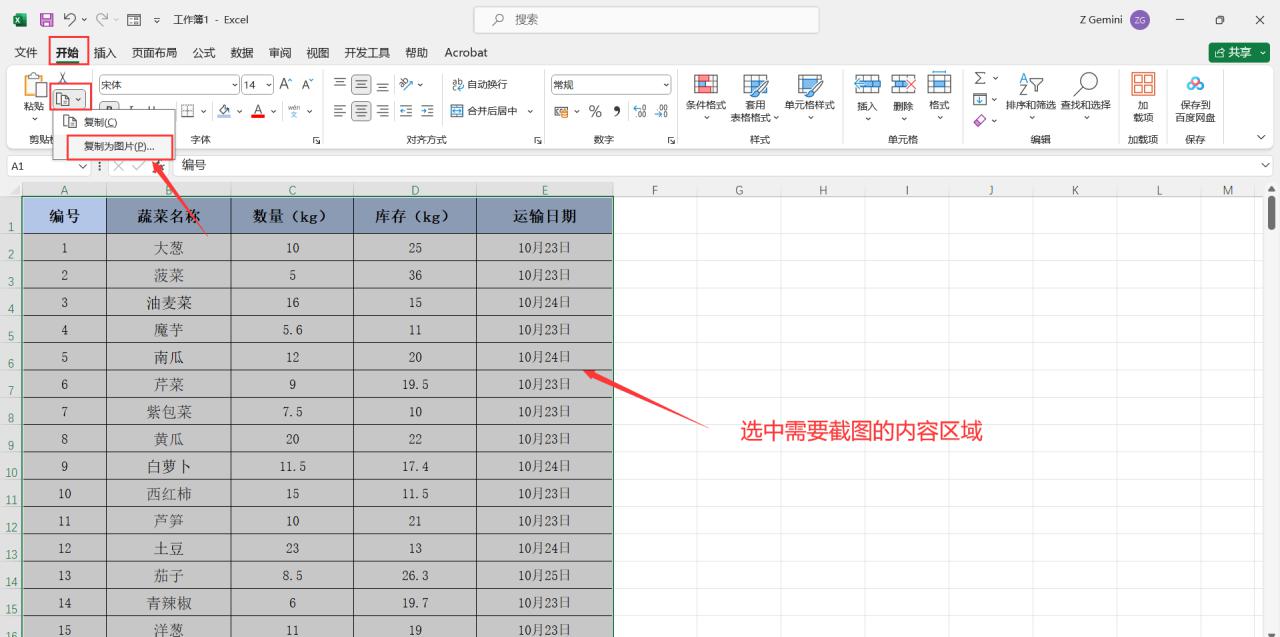Expand the formula bar
The image size is (1280, 637).
click(x=1266, y=166)
